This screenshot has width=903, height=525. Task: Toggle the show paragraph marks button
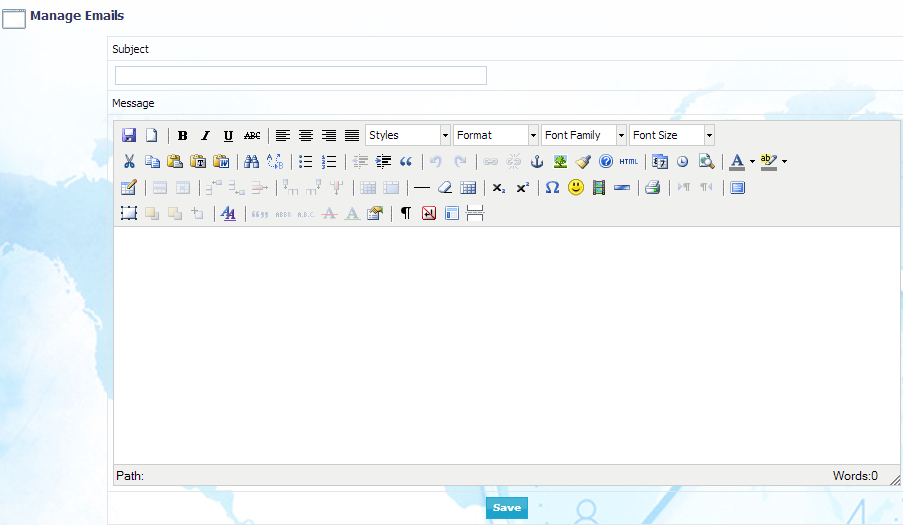[406, 213]
